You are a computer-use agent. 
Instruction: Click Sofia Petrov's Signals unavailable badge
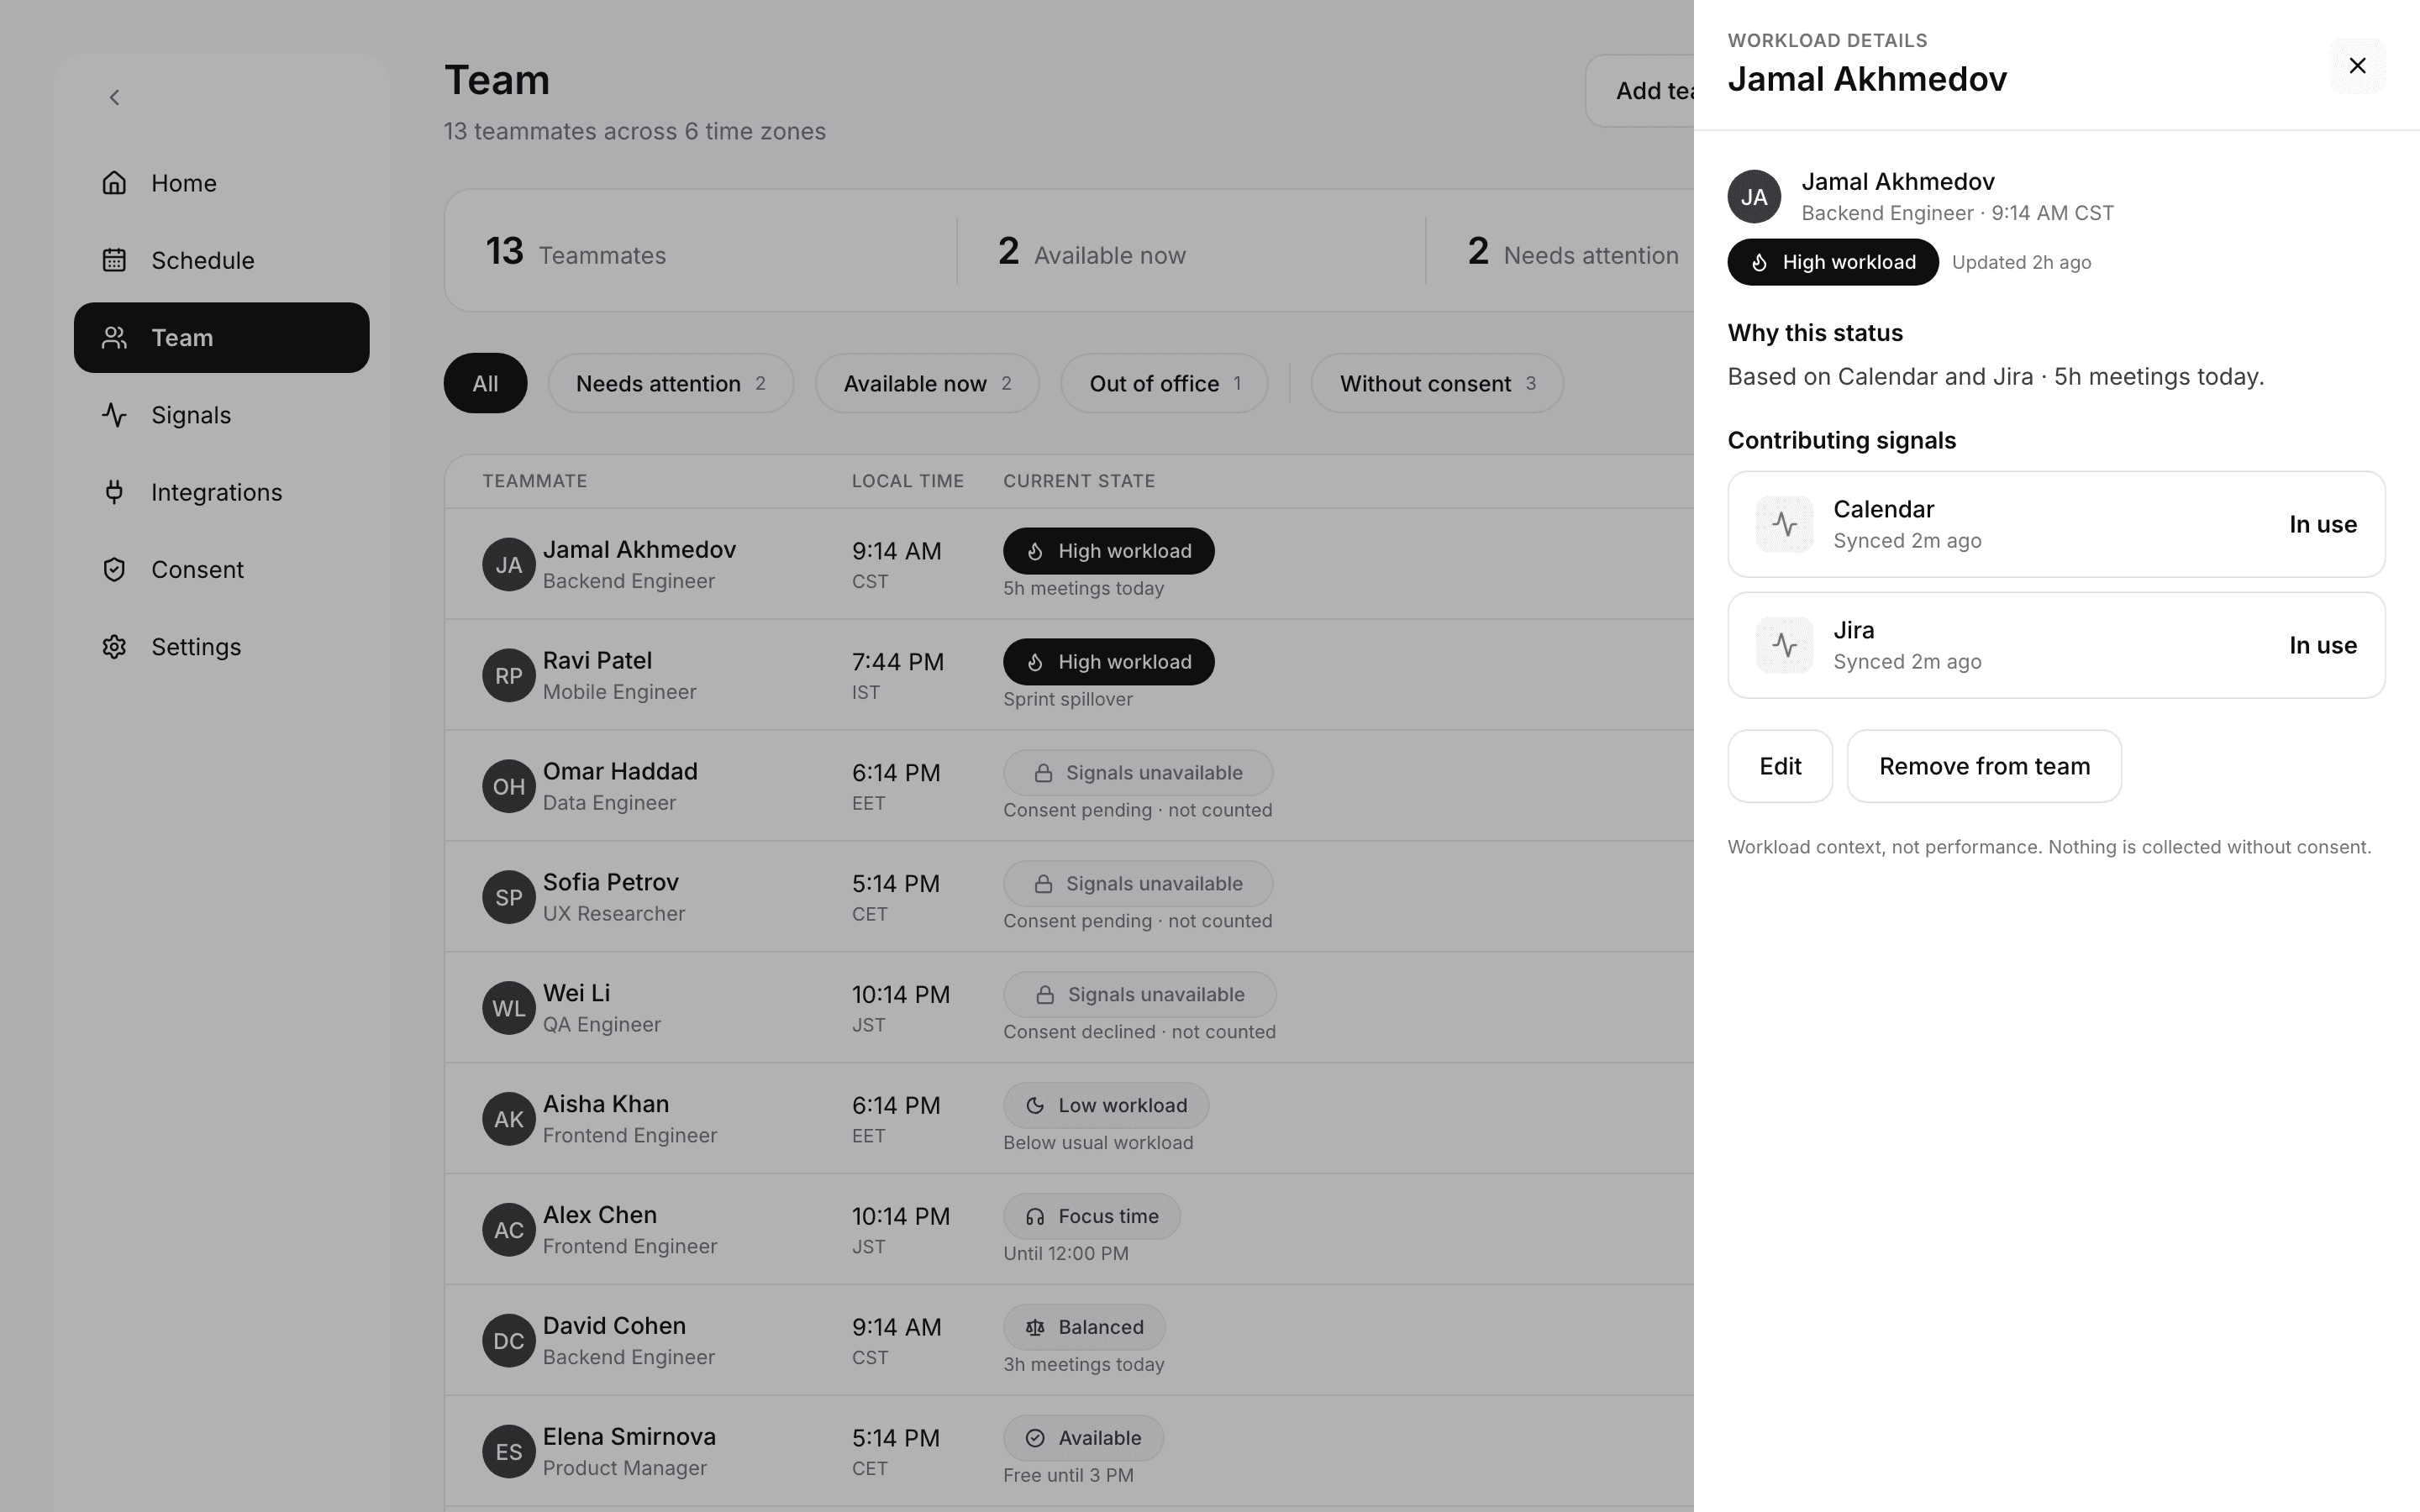[1138, 884]
